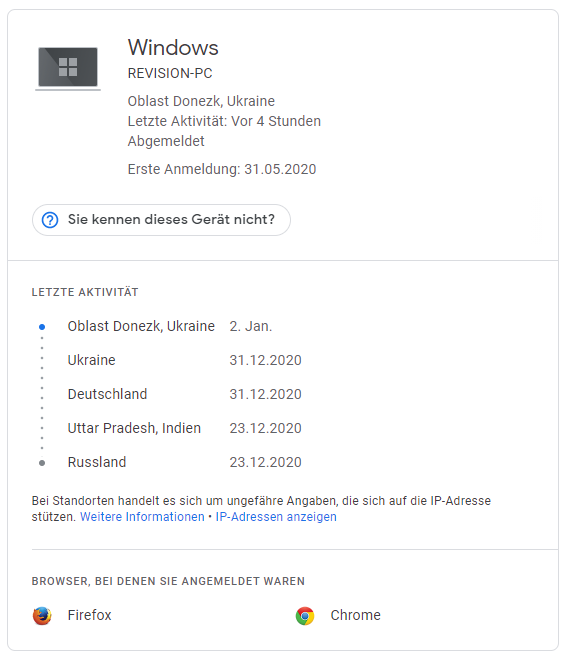This screenshot has width=572, height=663.
Task: Select the Ukraine 31.12.2020 activity entry
Action: pyautogui.click(x=185, y=360)
